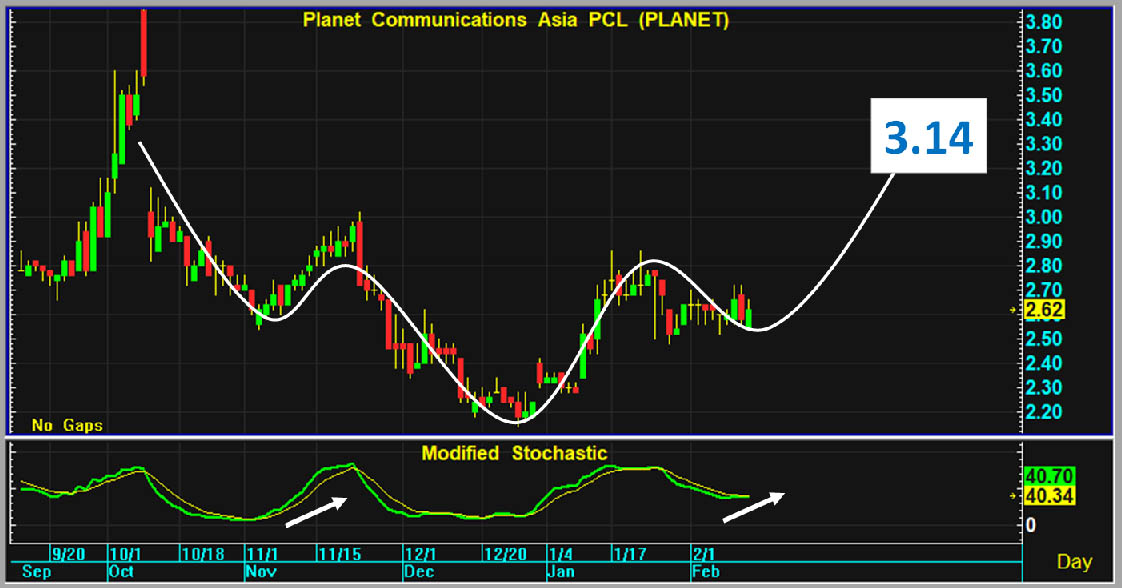Click the 2.40 price axis label
The width and height of the screenshot is (1122, 588).
(1043, 363)
